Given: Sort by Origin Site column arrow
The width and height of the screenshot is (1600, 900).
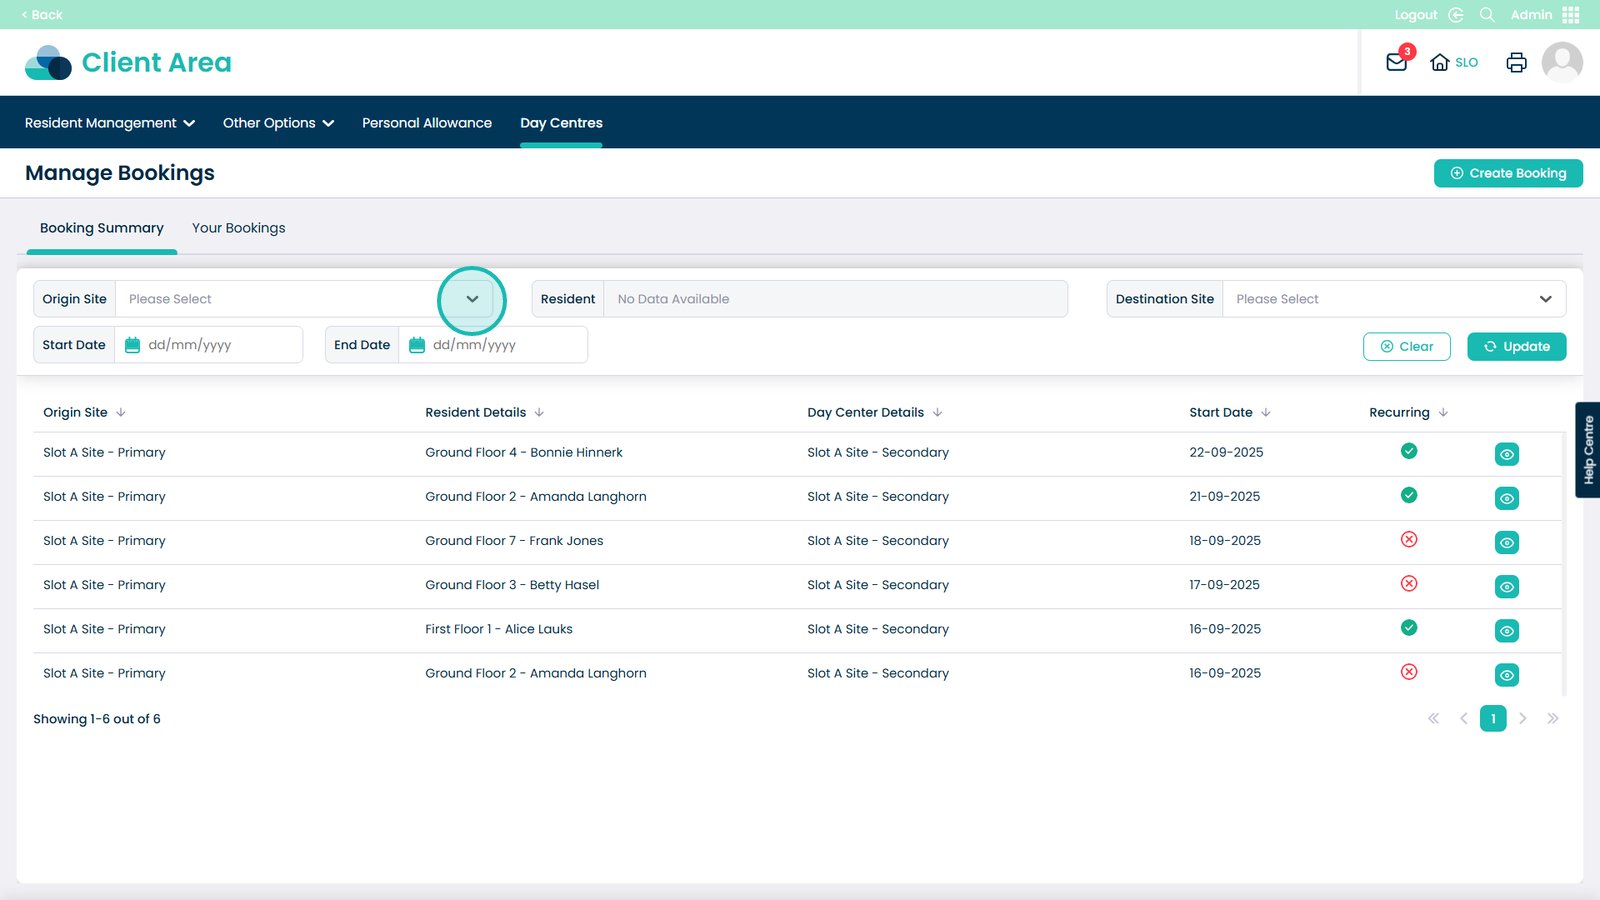Looking at the screenshot, I should tap(121, 412).
